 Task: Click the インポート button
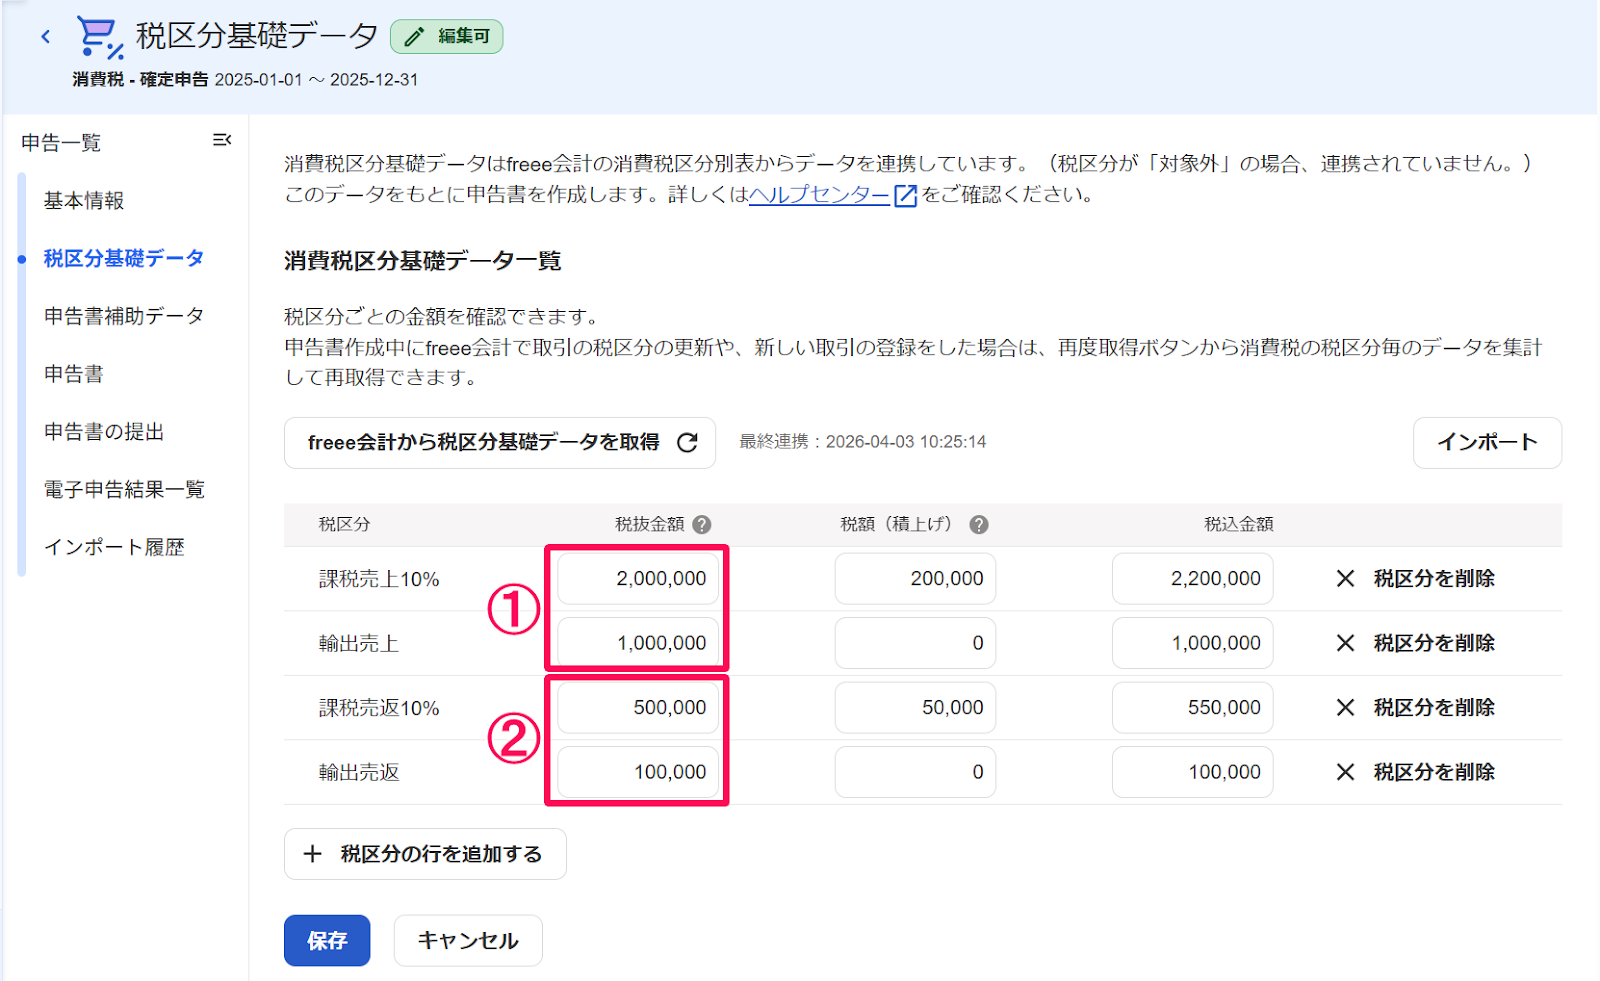tap(1487, 443)
